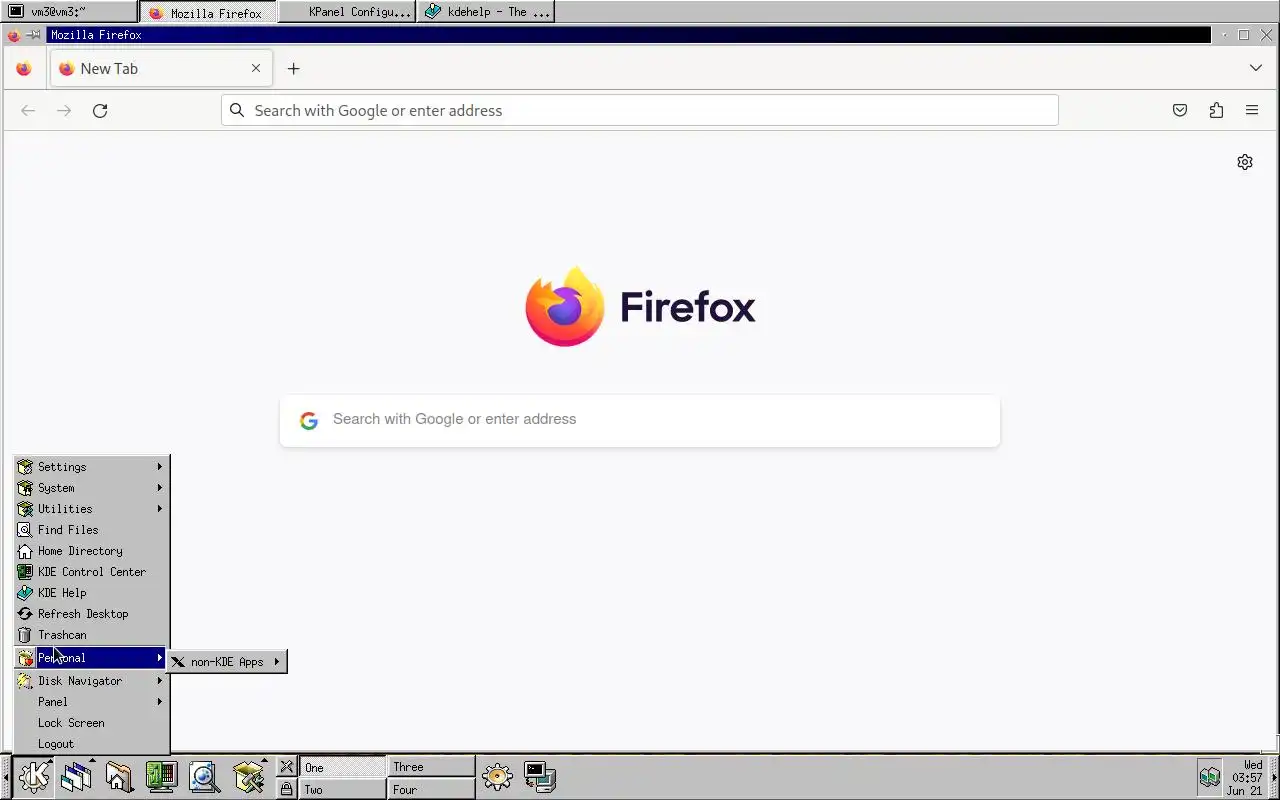Click the Firefox address bar
The image size is (1280, 800).
tap(640, 111)
